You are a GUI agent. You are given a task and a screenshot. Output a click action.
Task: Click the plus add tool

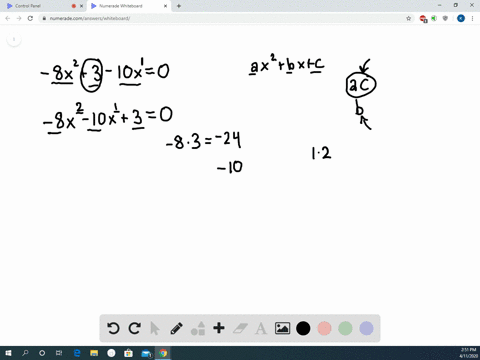(219, 328)
